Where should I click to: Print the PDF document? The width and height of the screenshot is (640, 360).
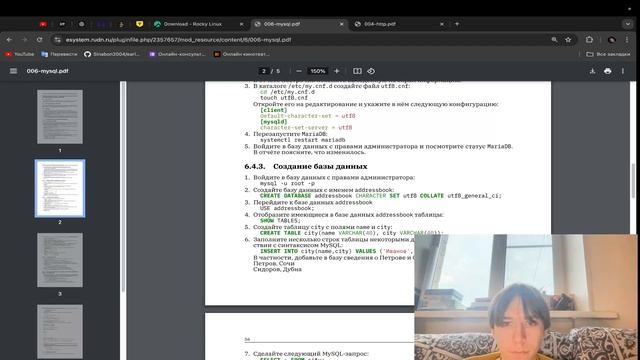[x=607, y=71]
